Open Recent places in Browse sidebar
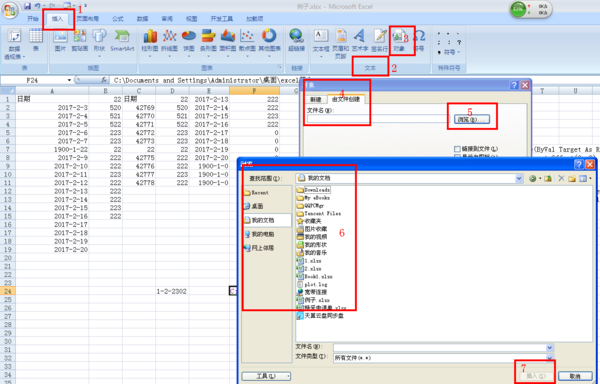 click(257, 193)
